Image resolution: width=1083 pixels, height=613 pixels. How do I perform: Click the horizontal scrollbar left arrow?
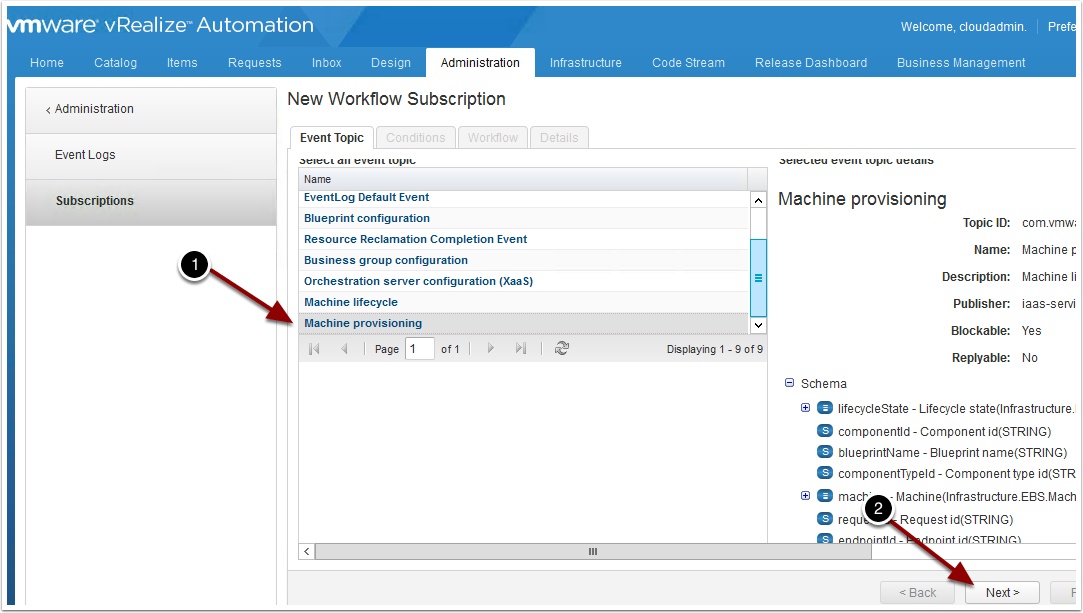pyautogui.click(x=307, y=552)
